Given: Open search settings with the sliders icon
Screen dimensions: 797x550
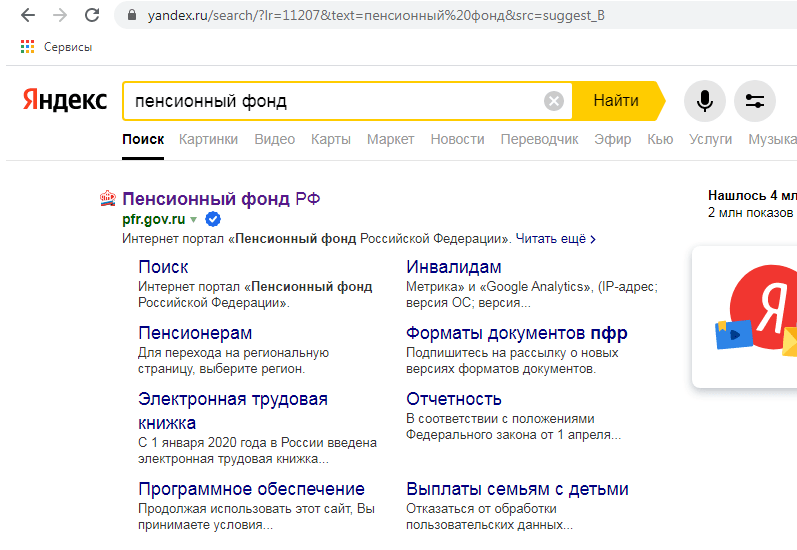Looking at the screenshot, I should [x=755, y=101].
